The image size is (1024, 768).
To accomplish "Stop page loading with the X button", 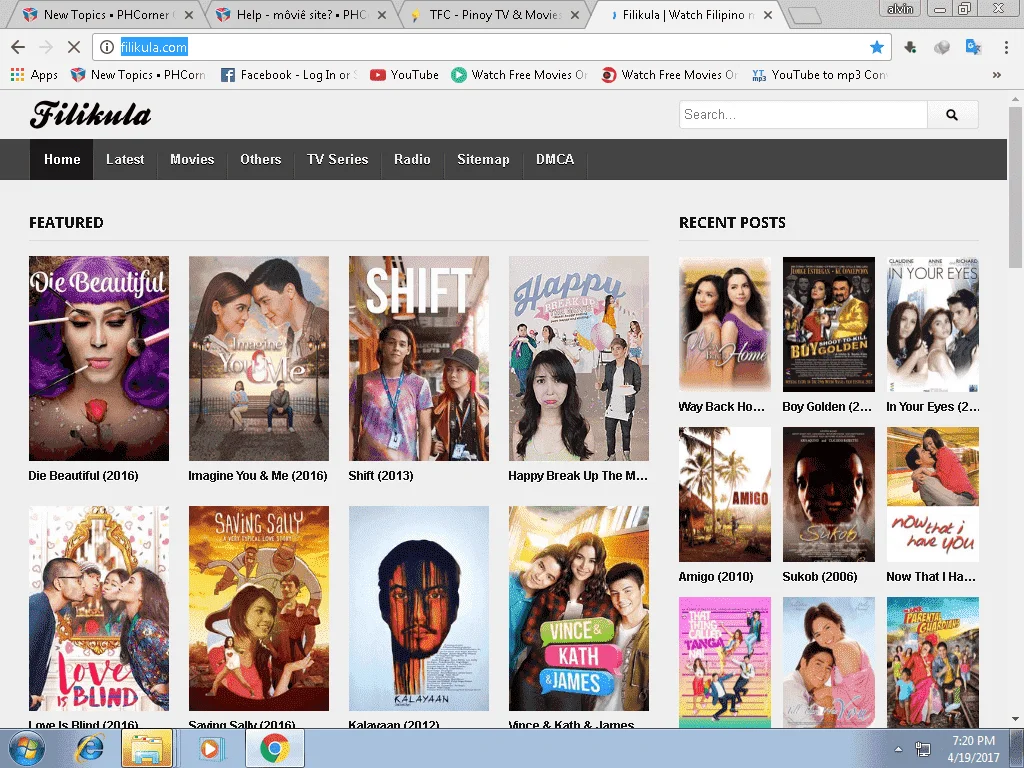I will pyautogui.click(x=74, y=47).
